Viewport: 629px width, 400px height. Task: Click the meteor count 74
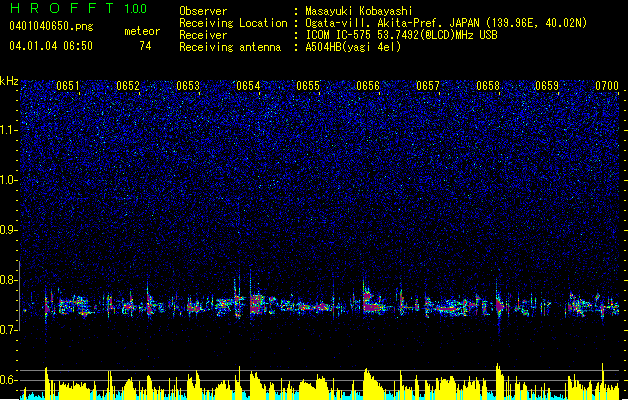pyautogui.click(x=145, y=46)
